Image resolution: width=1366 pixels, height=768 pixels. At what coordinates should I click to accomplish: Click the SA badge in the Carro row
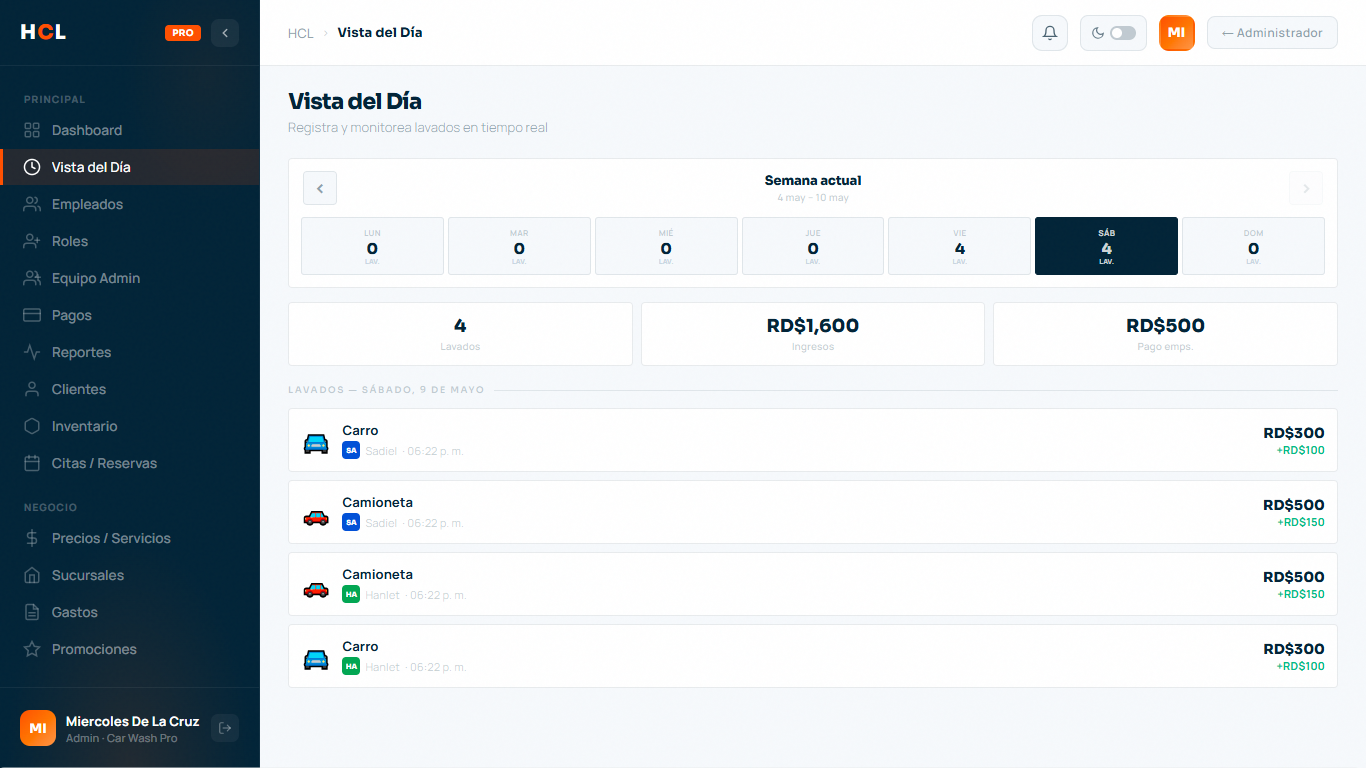click(351, 451)
